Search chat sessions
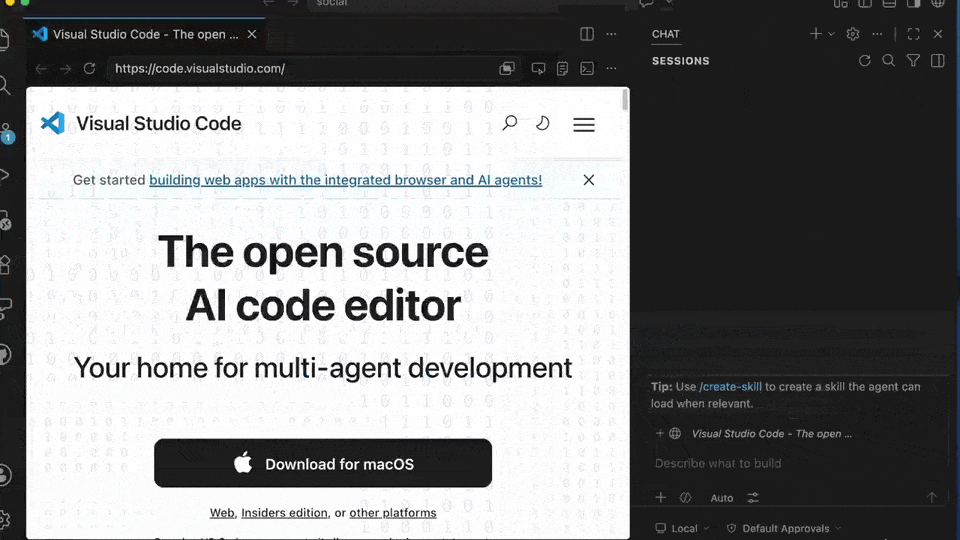 (888, 61)
